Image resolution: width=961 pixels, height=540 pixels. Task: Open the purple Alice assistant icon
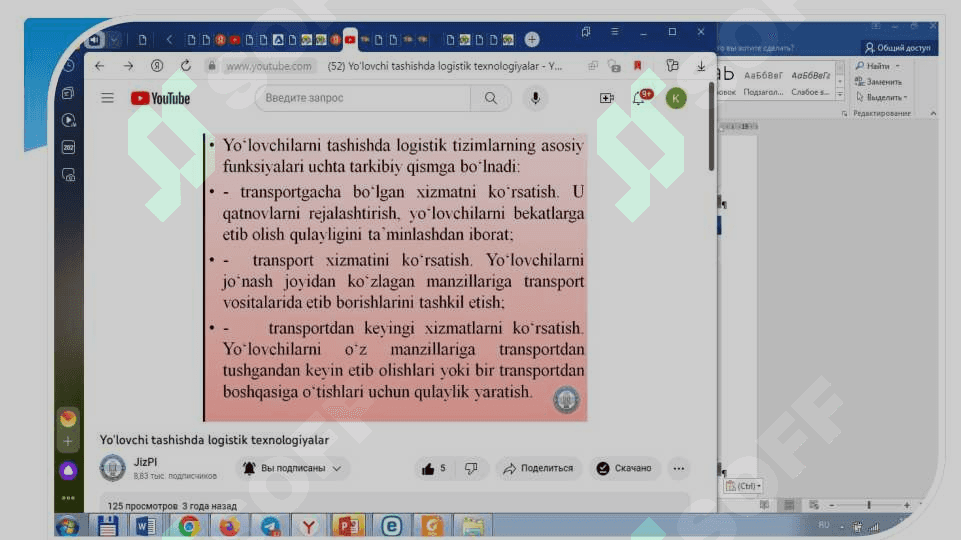point(68,471)
